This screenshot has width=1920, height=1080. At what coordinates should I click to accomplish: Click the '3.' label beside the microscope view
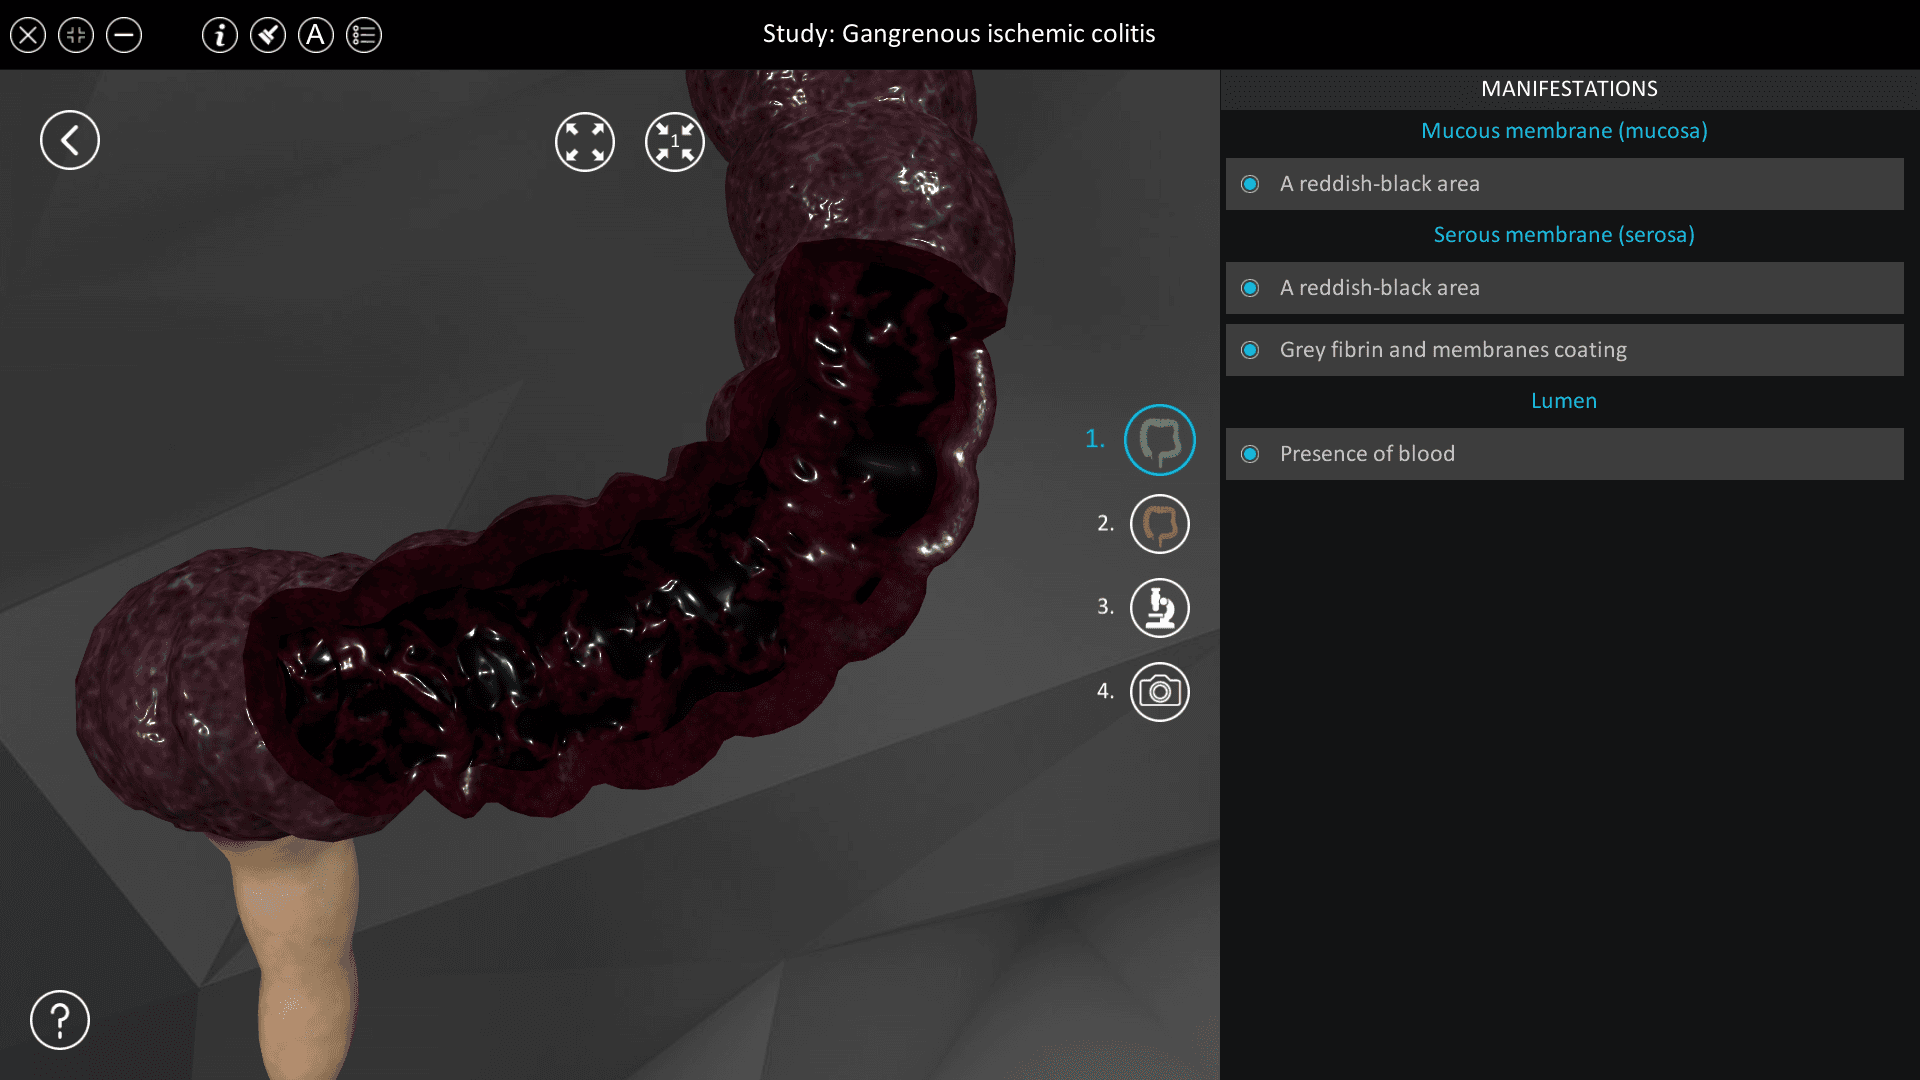[1105, 607]
